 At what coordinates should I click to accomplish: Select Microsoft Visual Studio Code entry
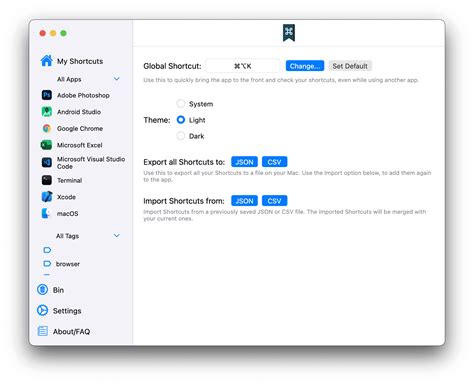91,163
